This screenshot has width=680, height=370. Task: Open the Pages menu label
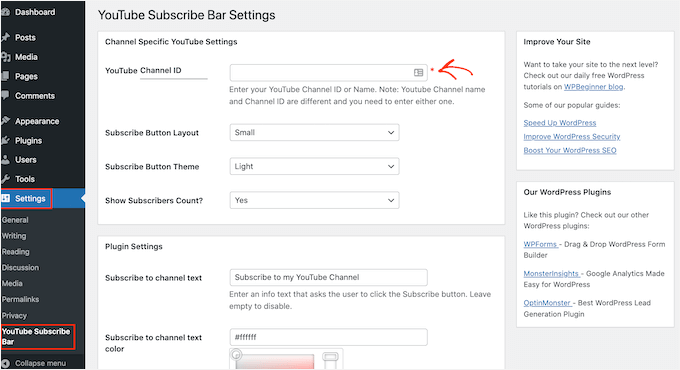(x=26, y=76)
